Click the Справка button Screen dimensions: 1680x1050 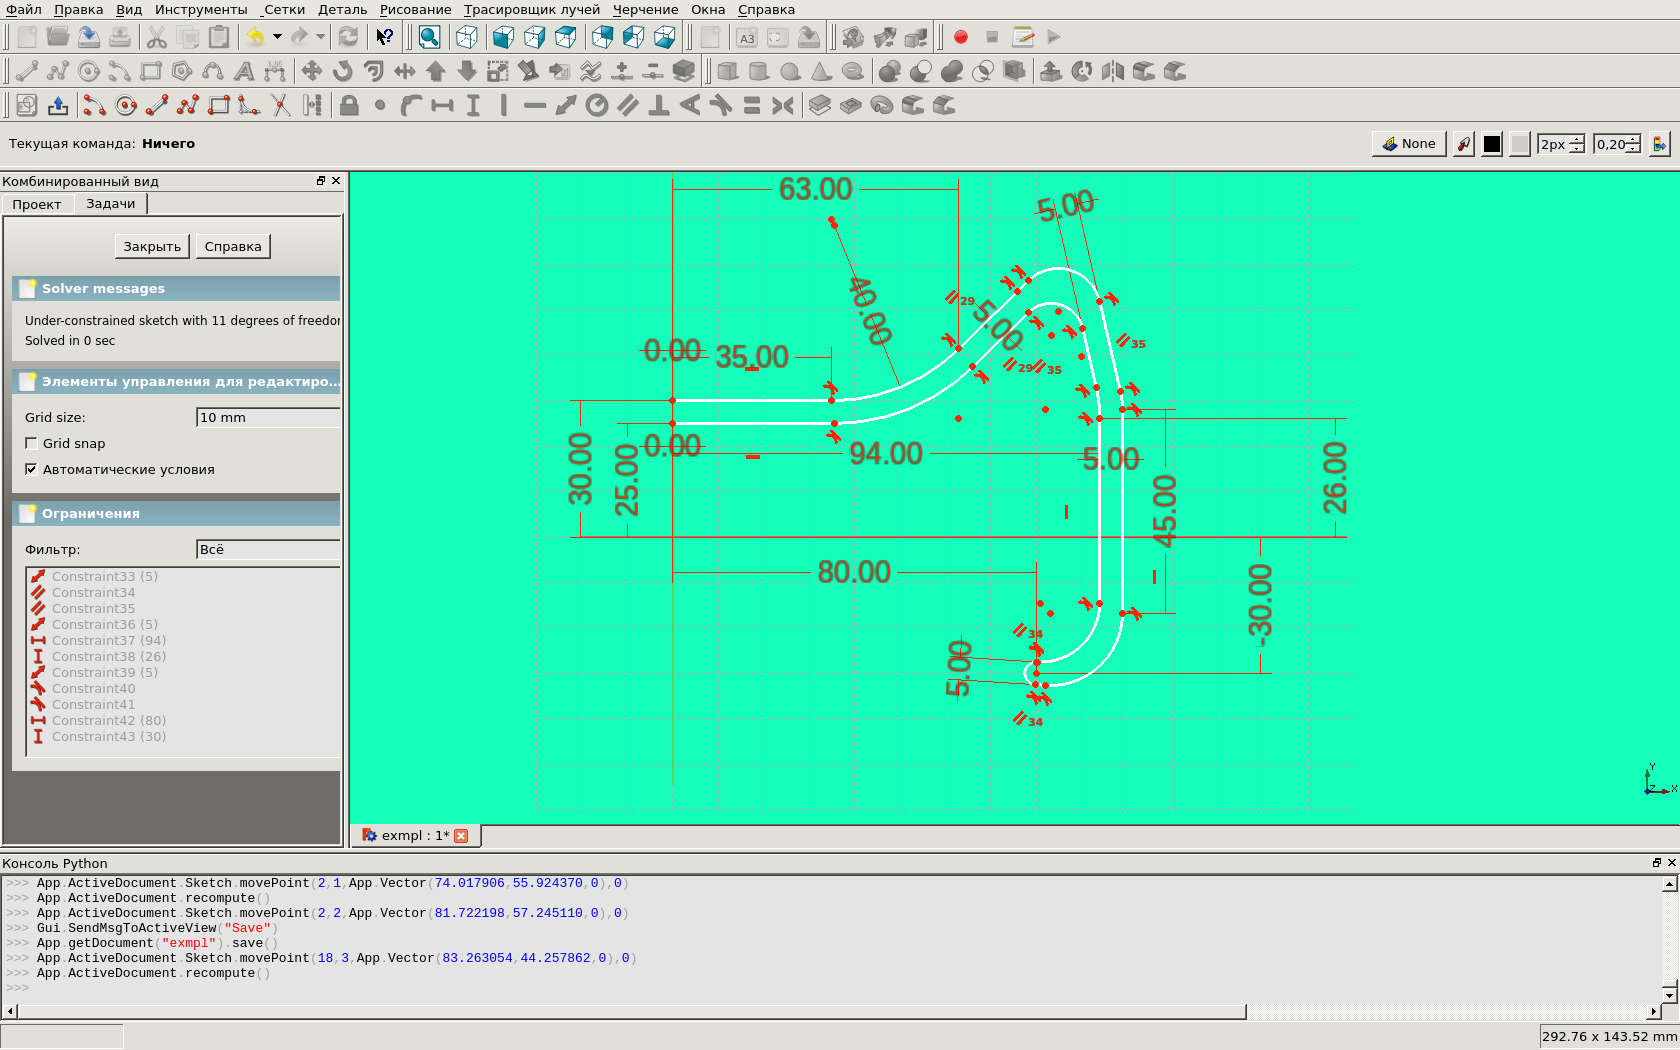tap(232, 245)
